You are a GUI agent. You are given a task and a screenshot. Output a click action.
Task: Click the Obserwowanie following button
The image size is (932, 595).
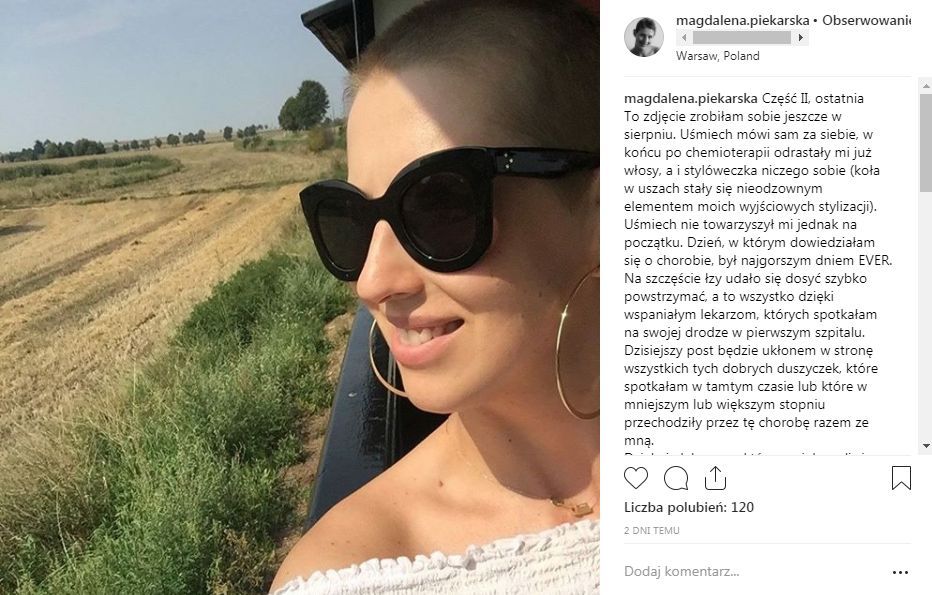pyautogui.click(x=867, y=20)
